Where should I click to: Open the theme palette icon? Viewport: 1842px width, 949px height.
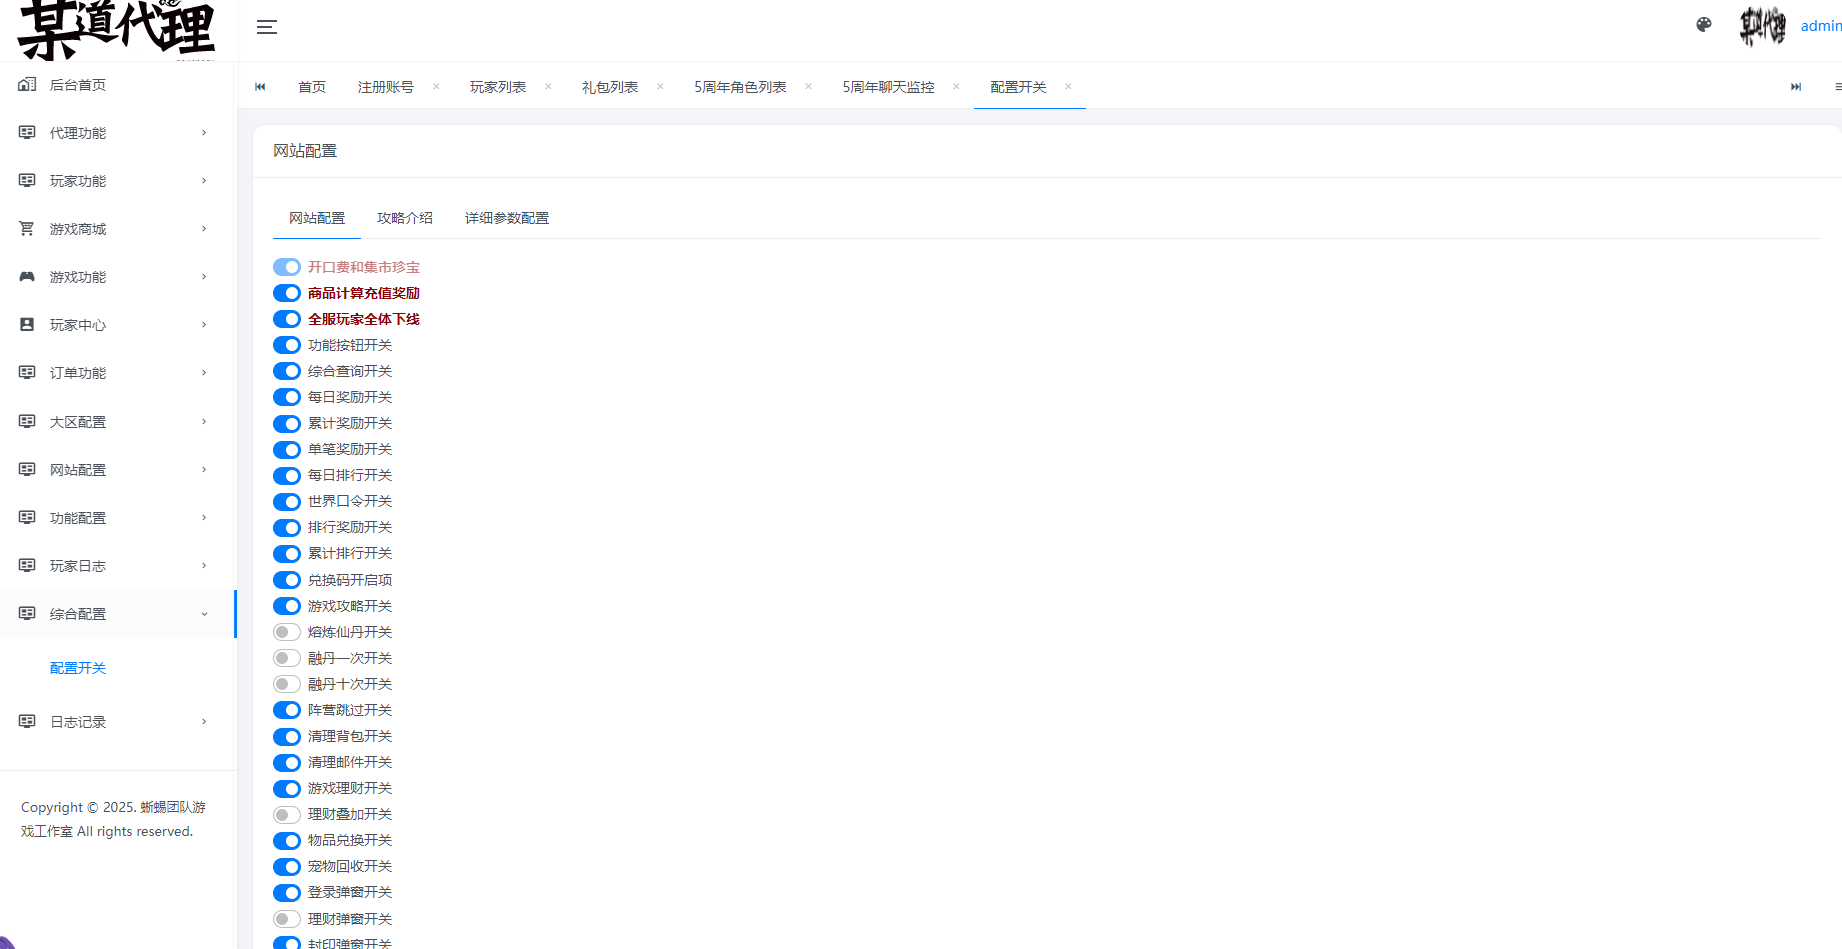pyautogui.click(x=1704, y=25)
